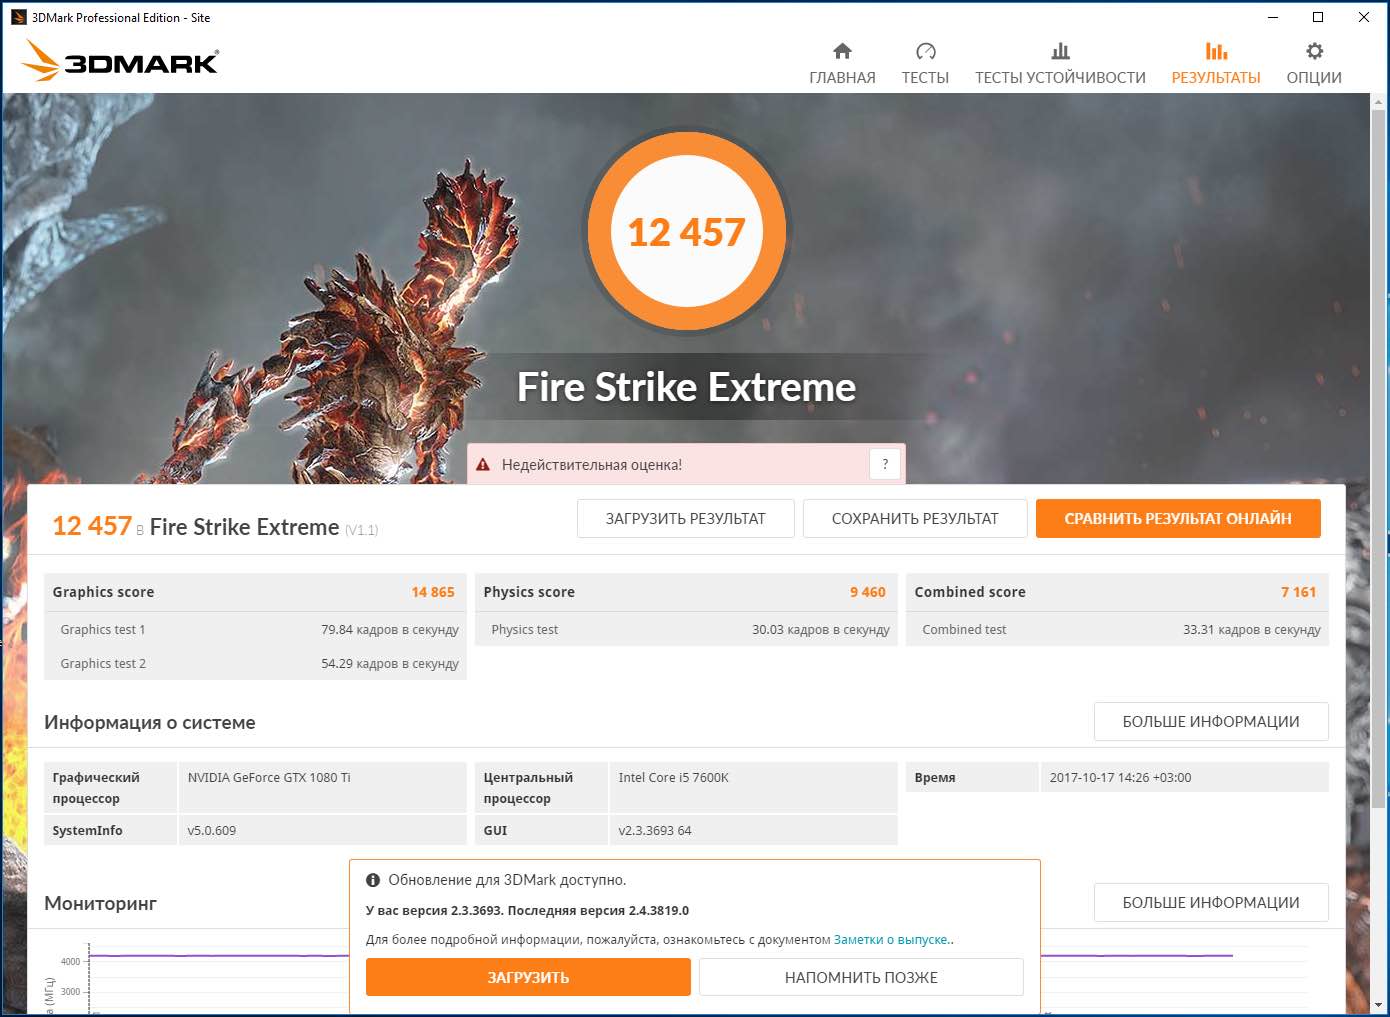Click the orange 12 457 score beside Fire Strike Extreme (V1.1)
The height and width of the screenshot is (1017, 1390).
click(x=92, y=526)
